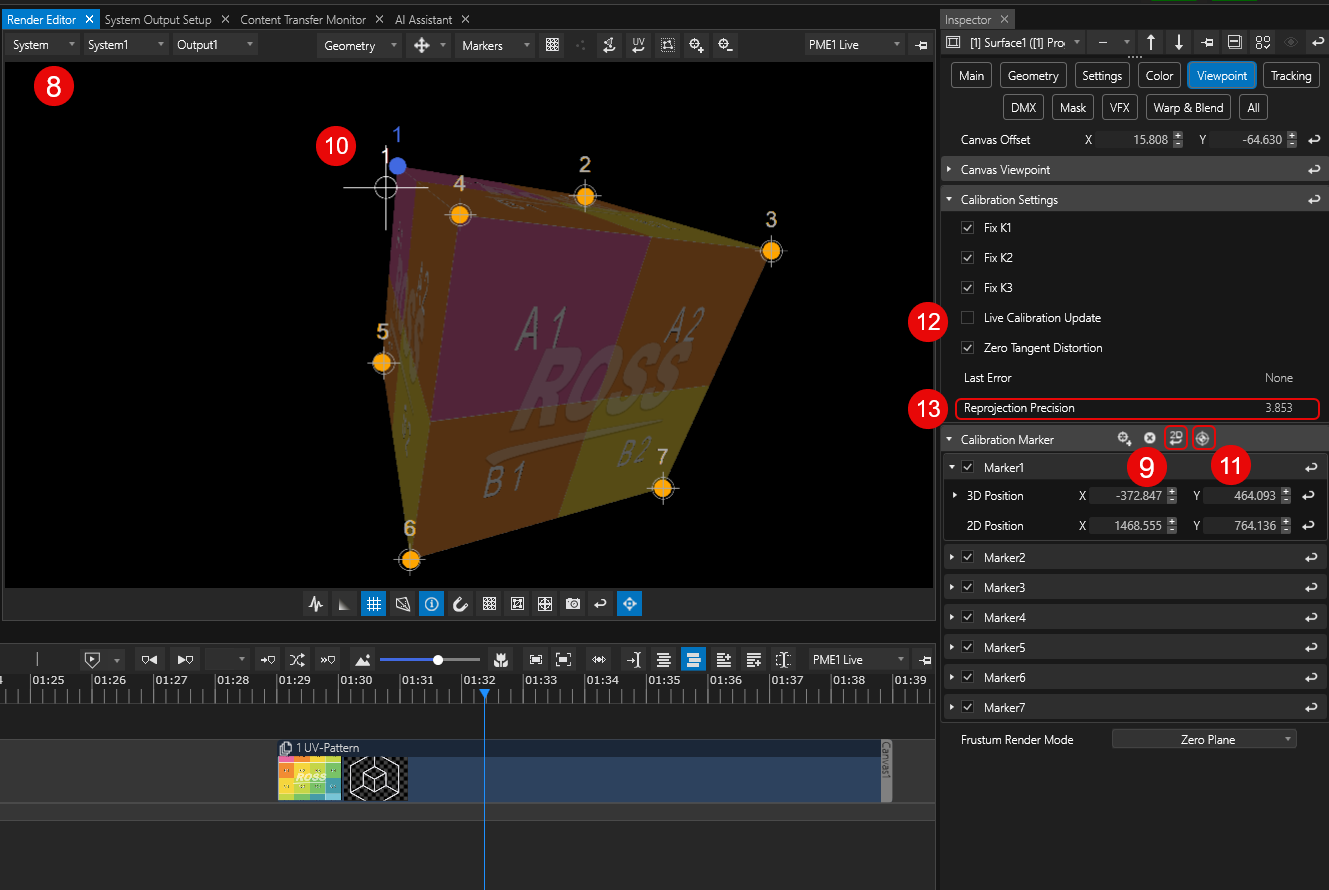Image resolution: width=1329 pixels, height=890 pixels.
Task: Open PME1 Live dropdown in Render Editor toolbar
Action: (x=855, y=45)
